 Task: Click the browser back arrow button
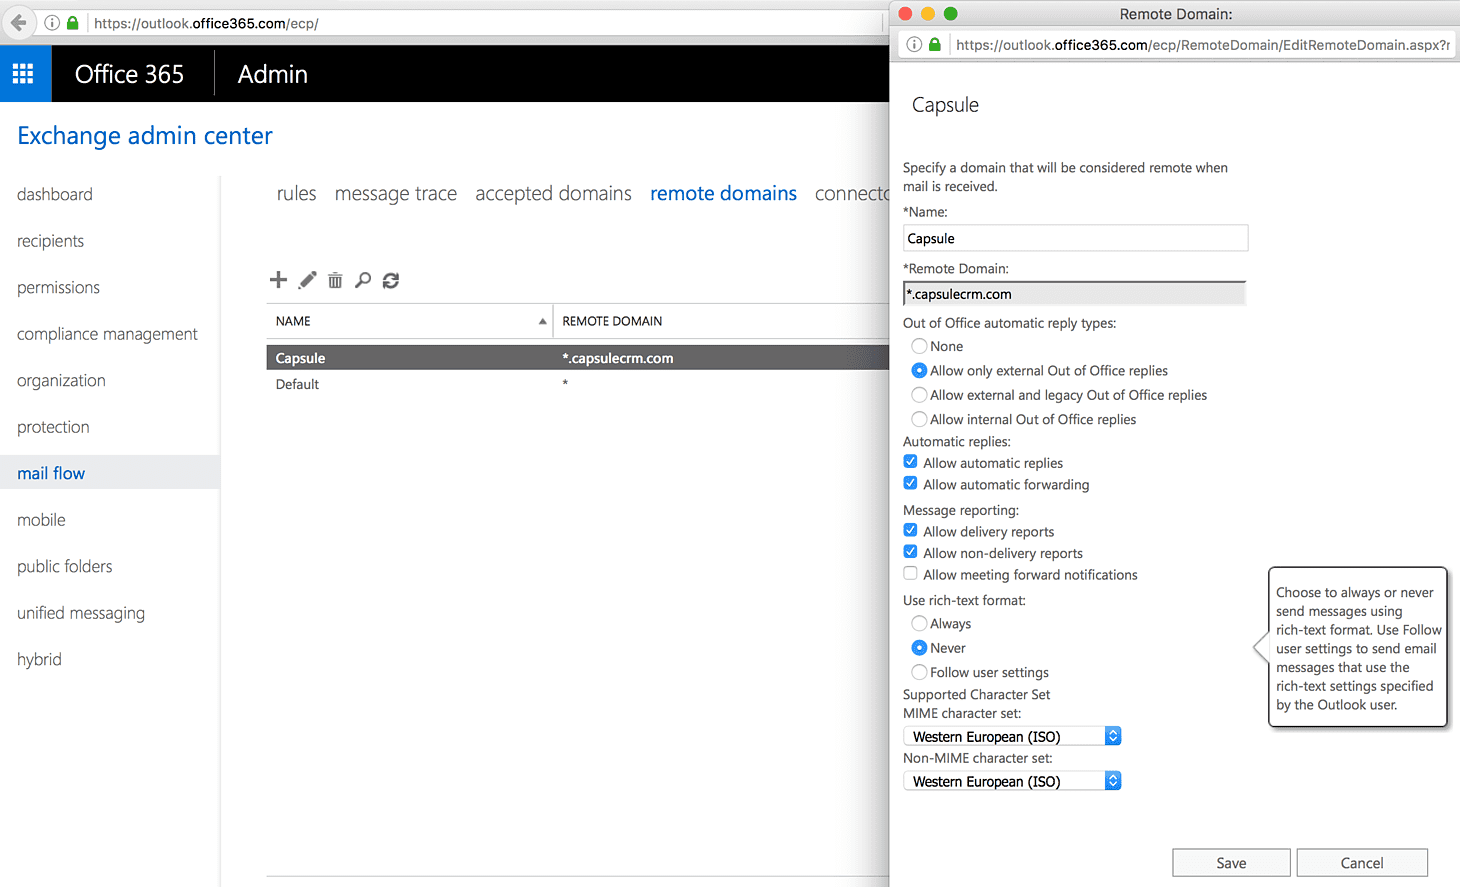coord(18,22)
